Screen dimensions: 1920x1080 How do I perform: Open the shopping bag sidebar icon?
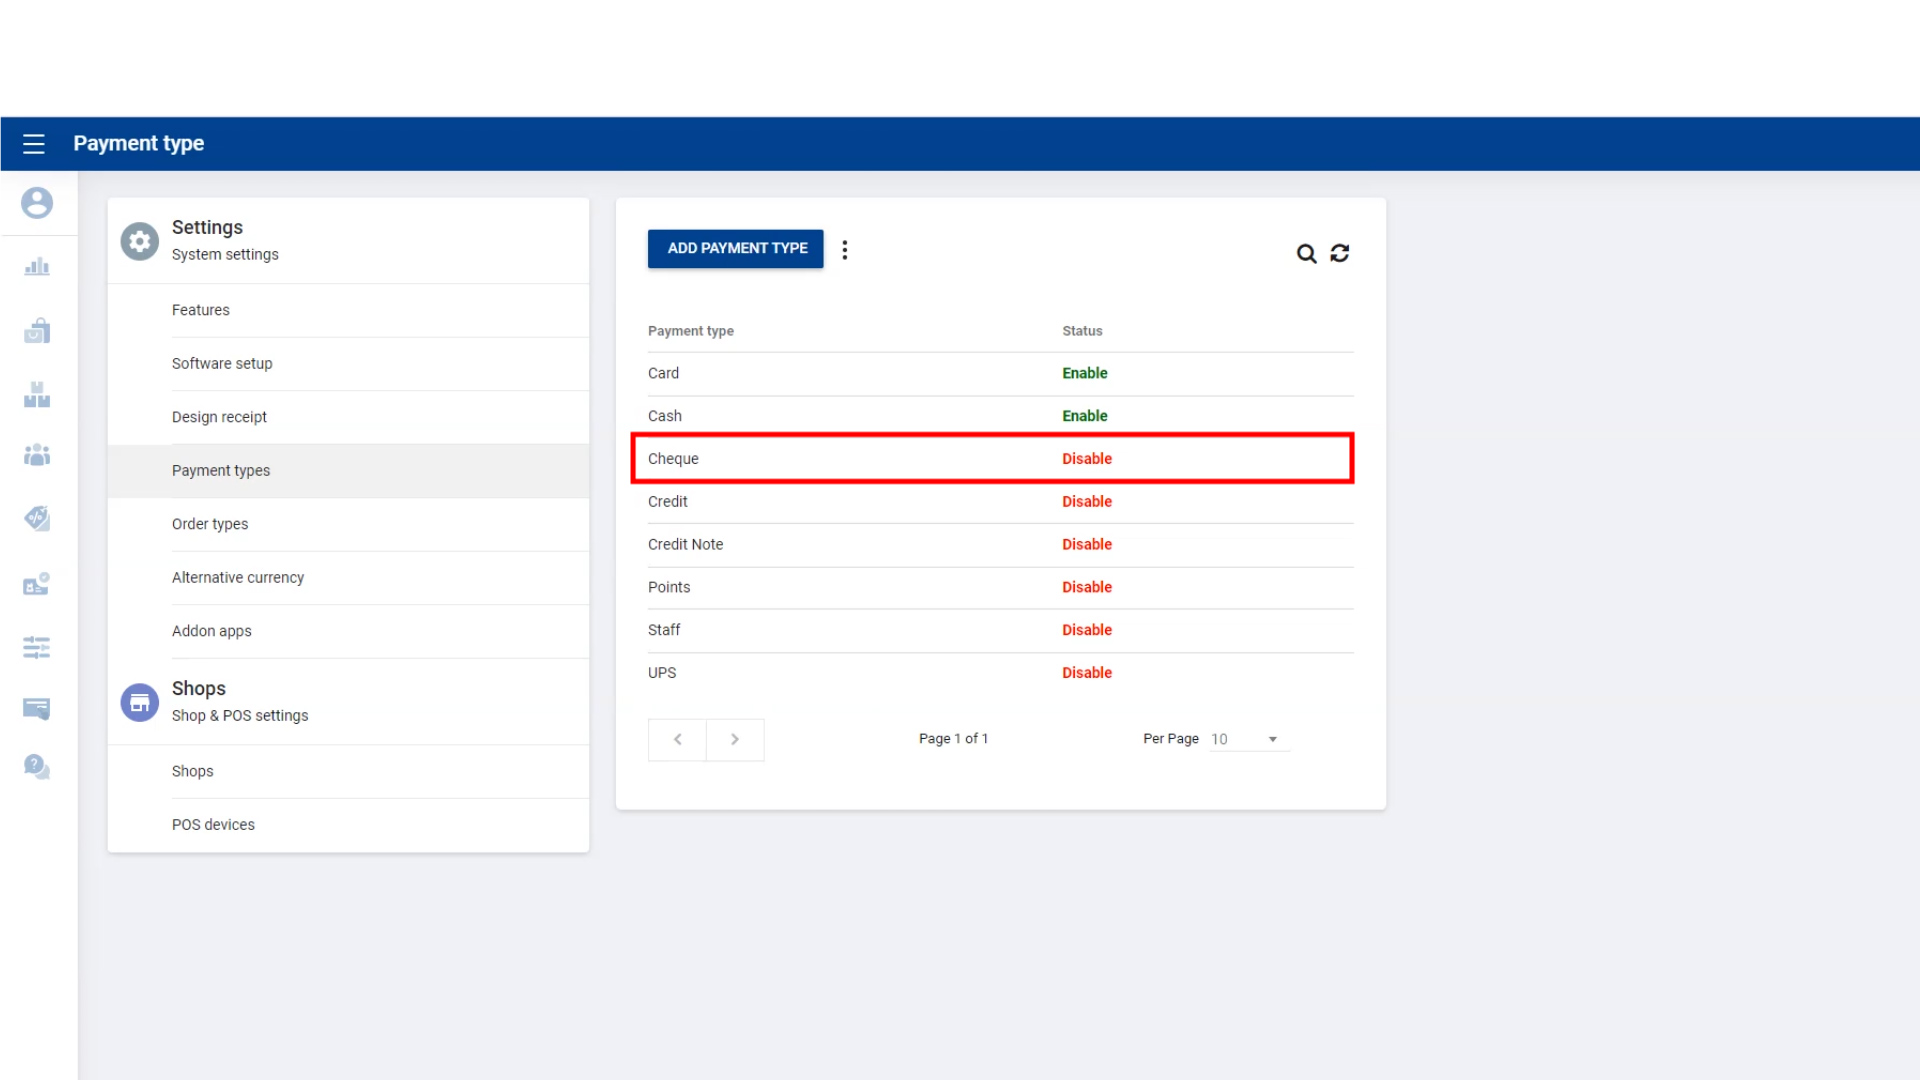pyautogui.click(x=37, y=331)
